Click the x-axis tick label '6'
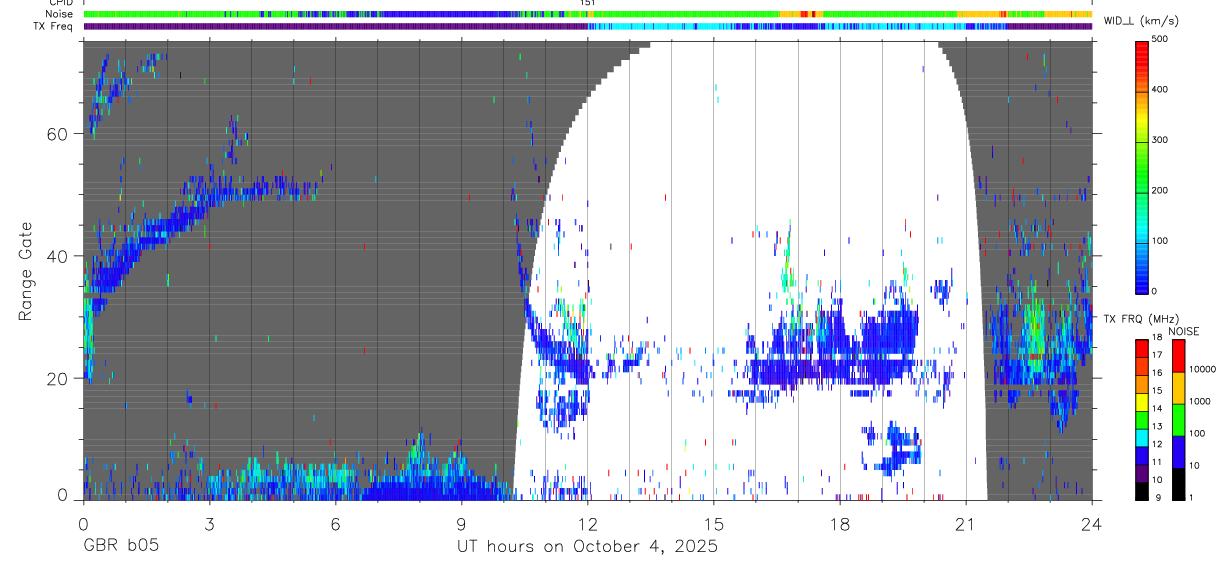The width and height of the screenshot is (1228, 567). coord(335,523)
